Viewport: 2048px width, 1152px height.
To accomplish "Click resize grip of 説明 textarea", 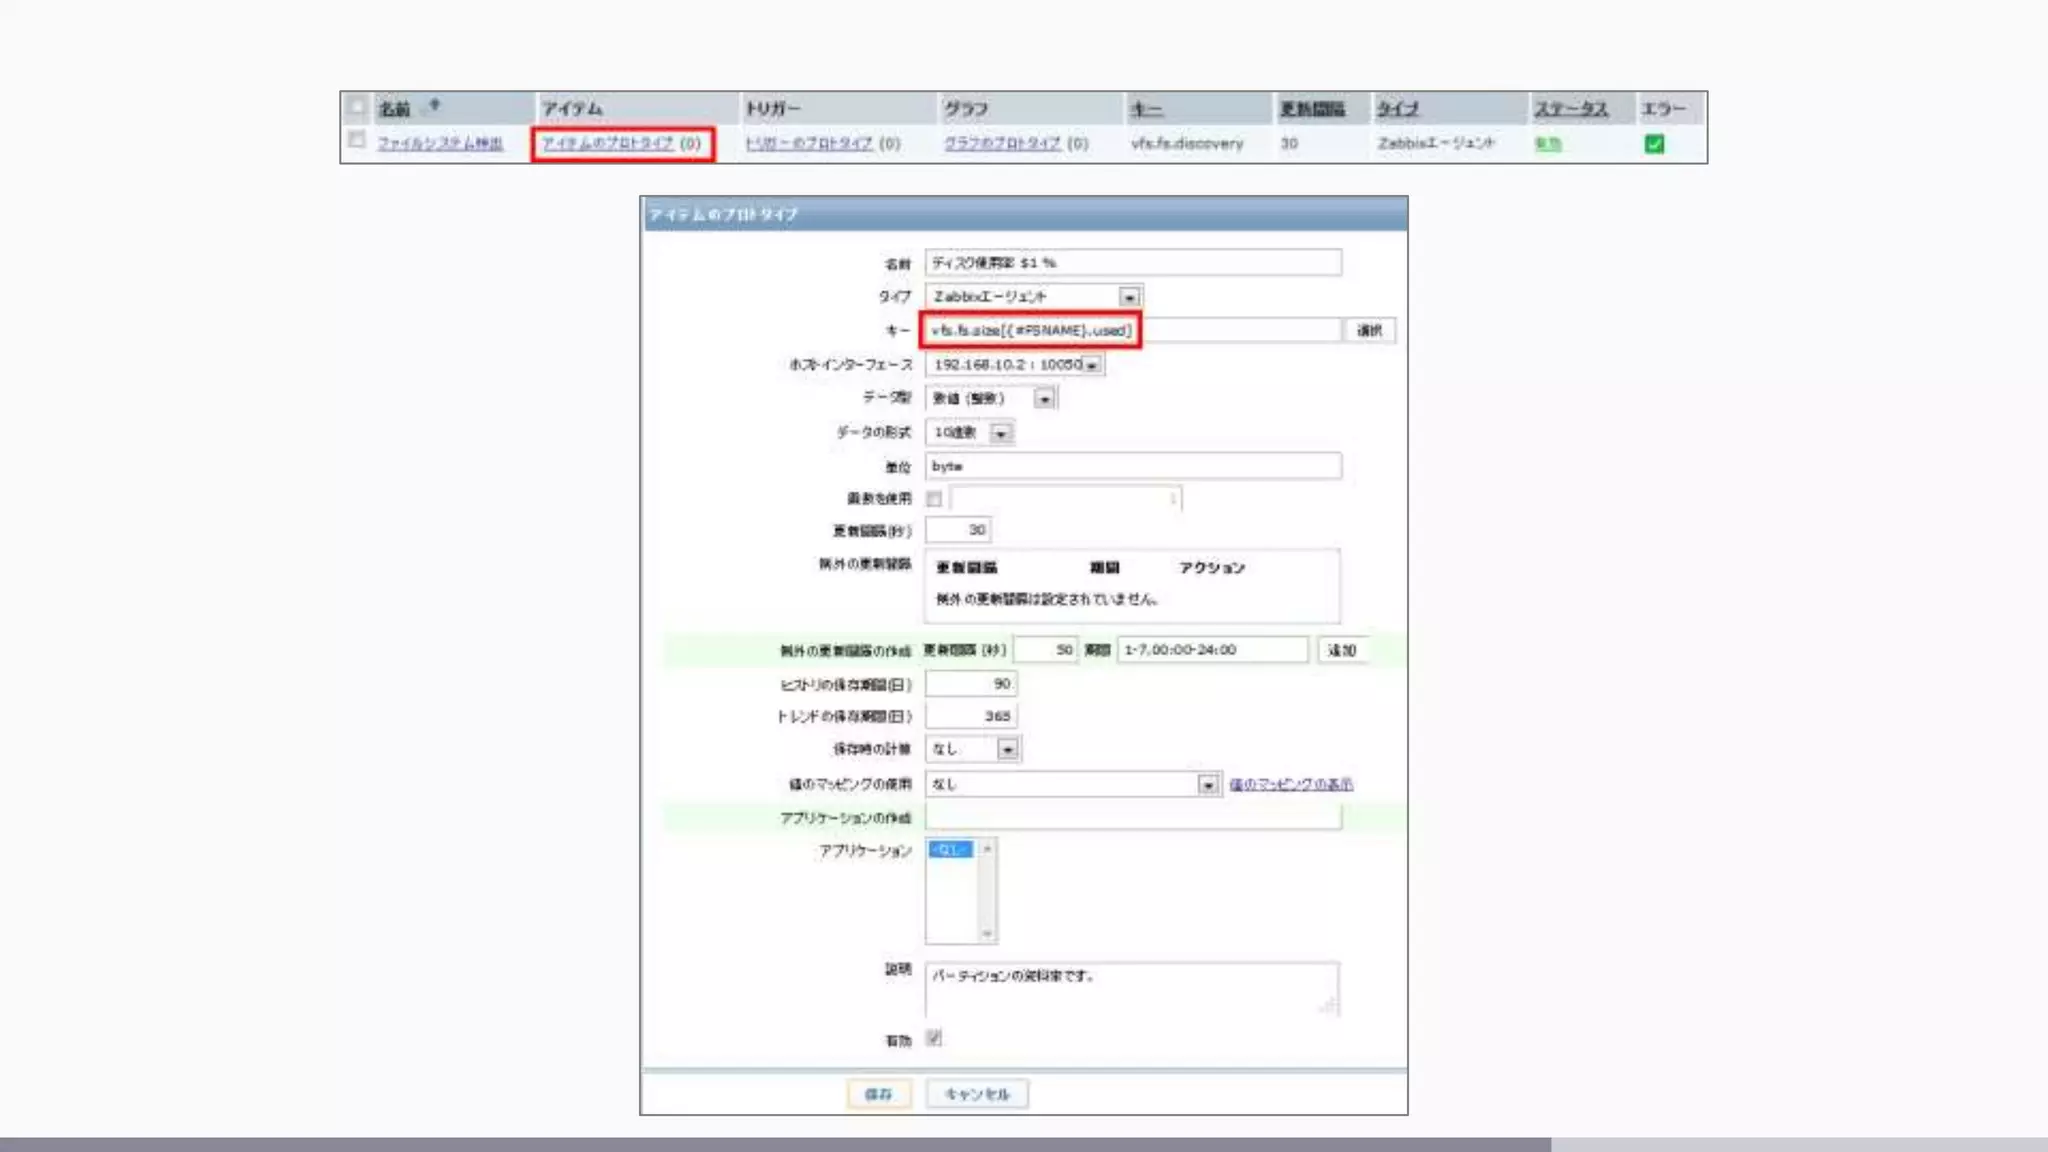I will coord(1329,1005).
